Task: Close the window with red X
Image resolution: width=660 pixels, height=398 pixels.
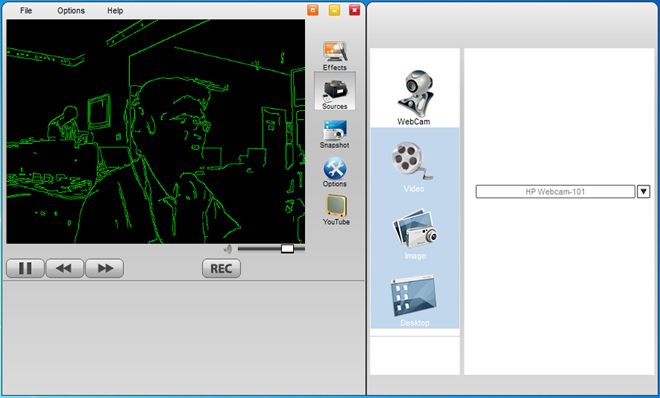Action: pyautogui.click(x=354, y=10)
